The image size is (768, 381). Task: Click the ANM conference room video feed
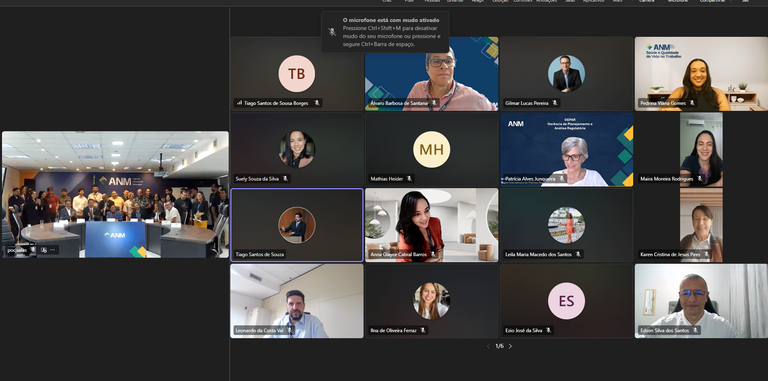[115, 194]
